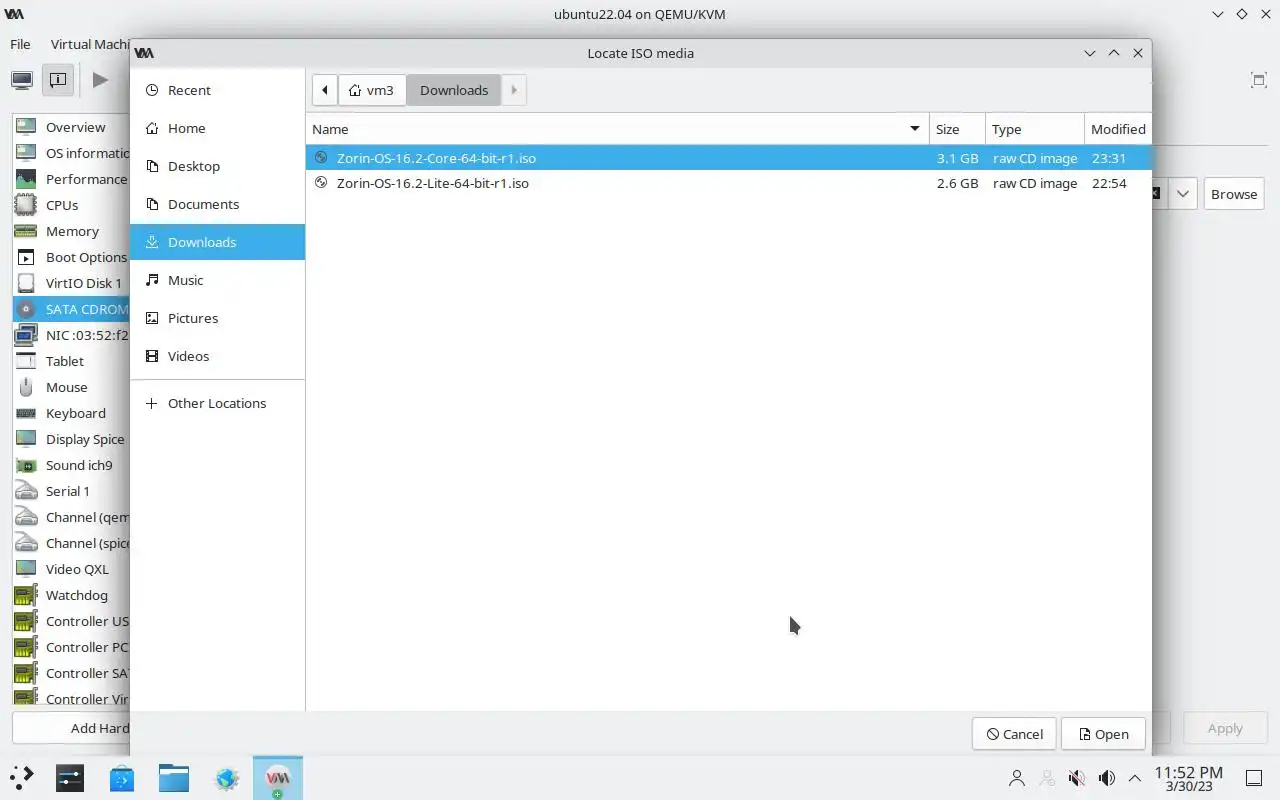This screenshot has width=1280, height=800.
Task: Select Desktop in the sidebar
Action: (x=217, y=166)
